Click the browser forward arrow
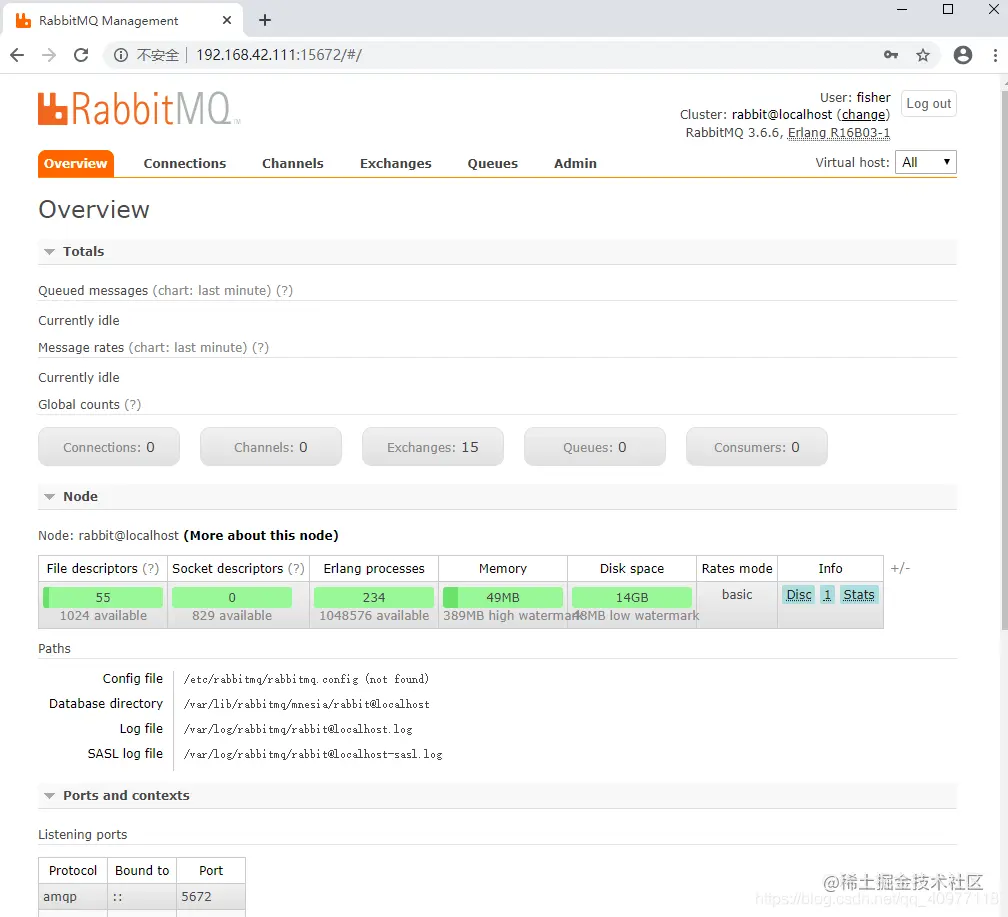The height and width of the screenshot is (917, 1008). tap(49, 55)
